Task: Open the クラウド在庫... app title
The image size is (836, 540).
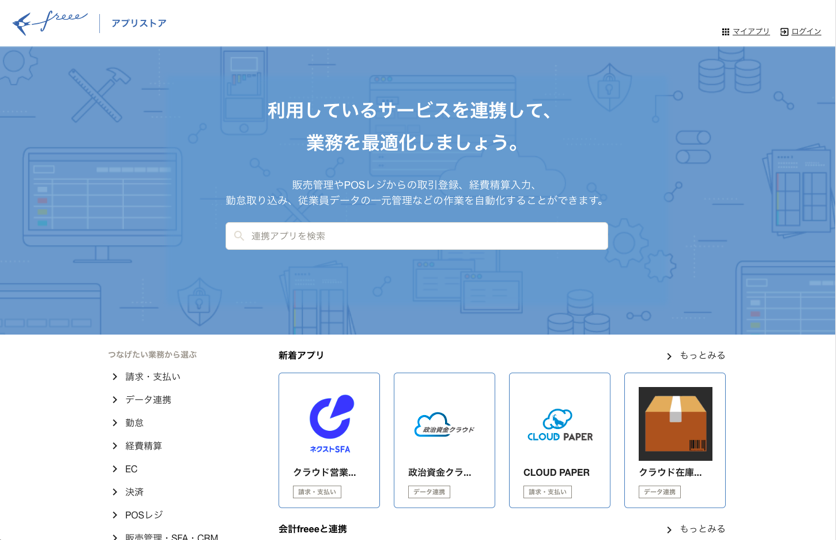Action: coord(670,472)
